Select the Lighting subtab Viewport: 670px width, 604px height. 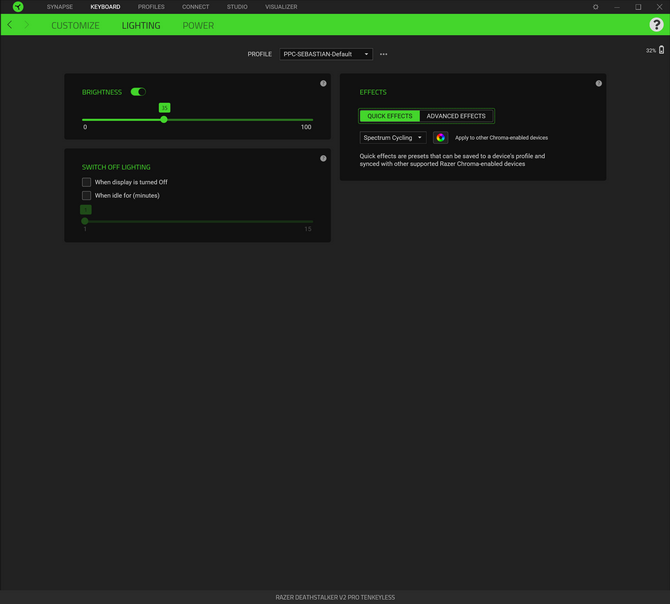[141, 26]
